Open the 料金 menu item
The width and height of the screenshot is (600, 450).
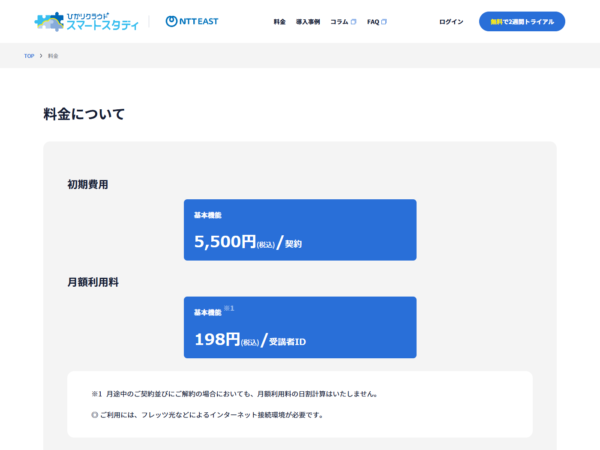[x=279, y=22]
